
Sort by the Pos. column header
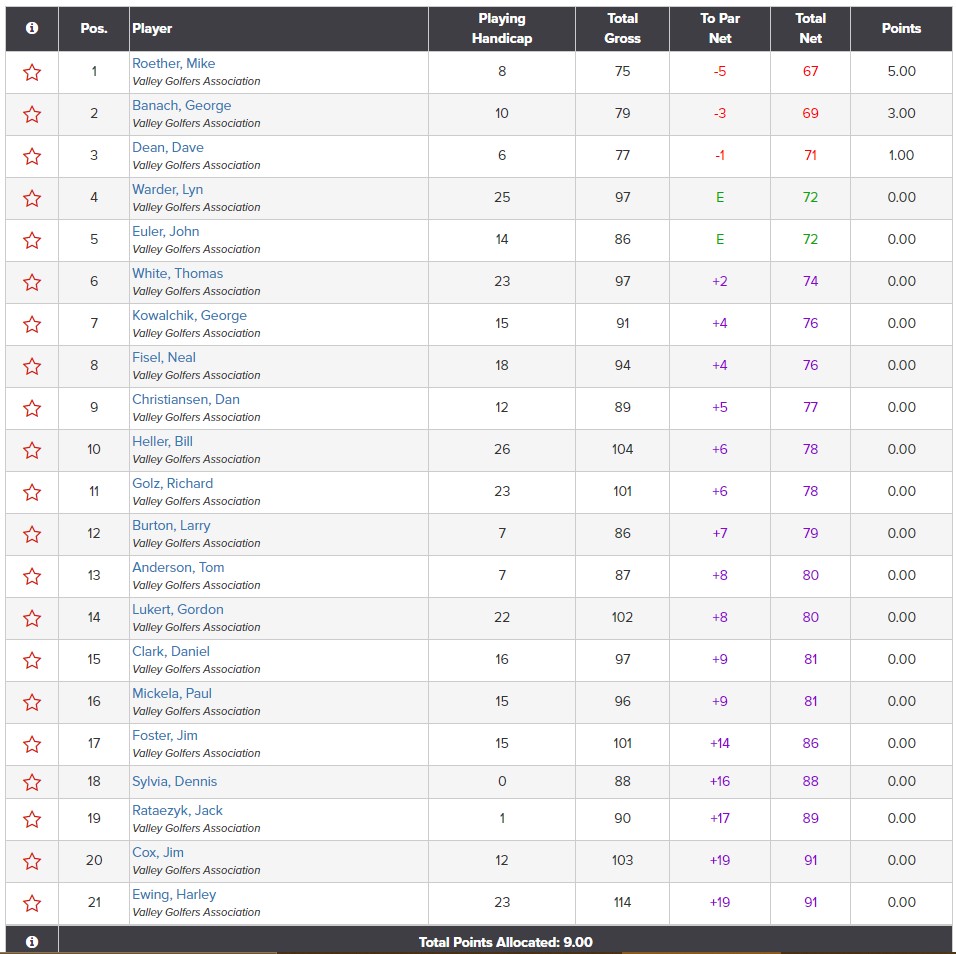94,29
